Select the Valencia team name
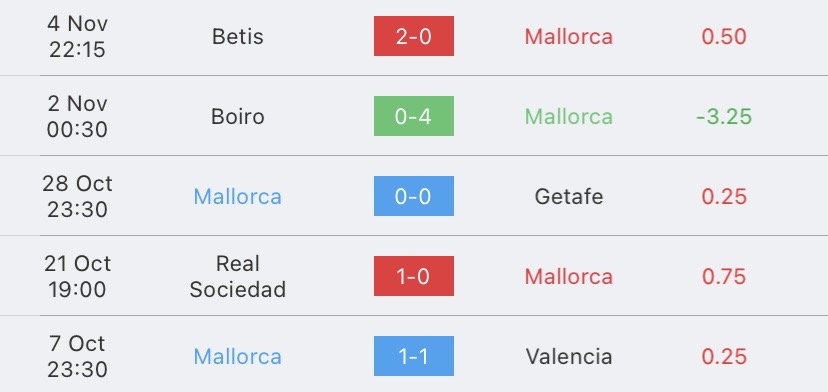This screenshot has height=392, width=828. 569,357
